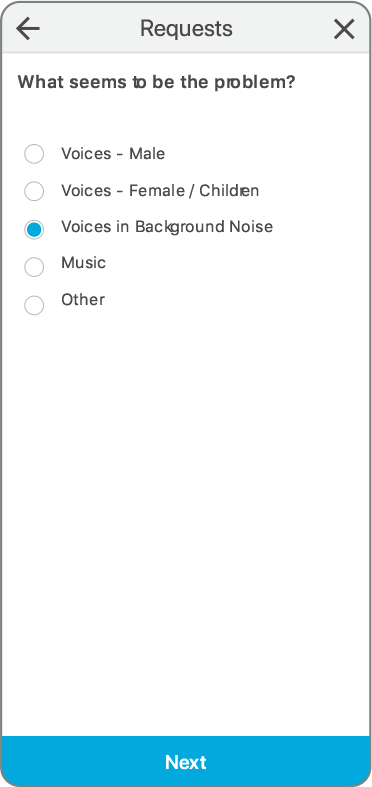Select the Voices - Male radio button
372x787 pixels.
34,154
